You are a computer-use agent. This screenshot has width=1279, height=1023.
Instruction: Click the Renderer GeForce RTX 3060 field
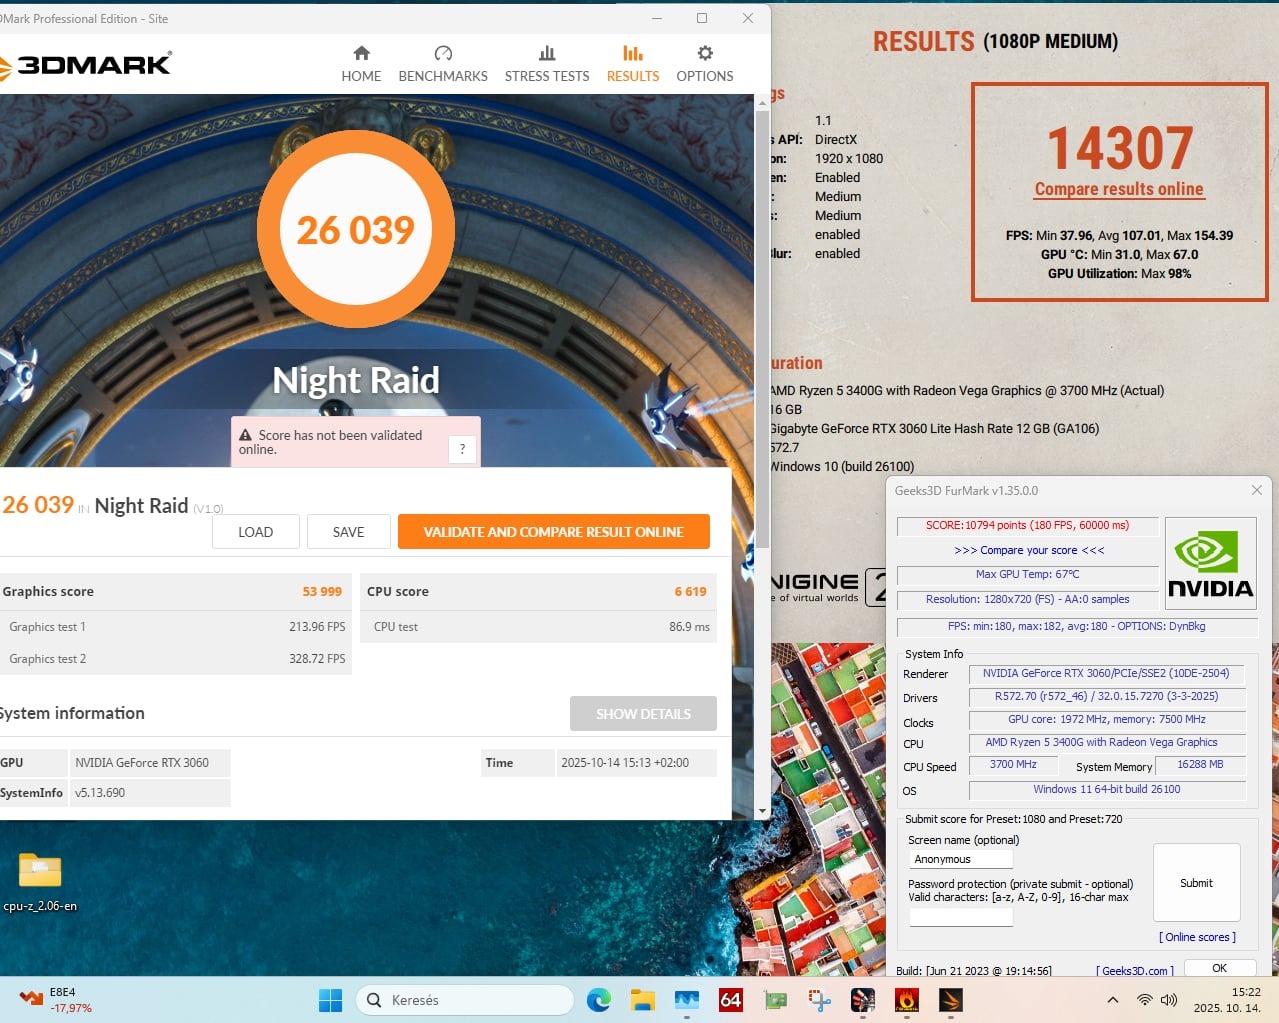[1106, 674]
